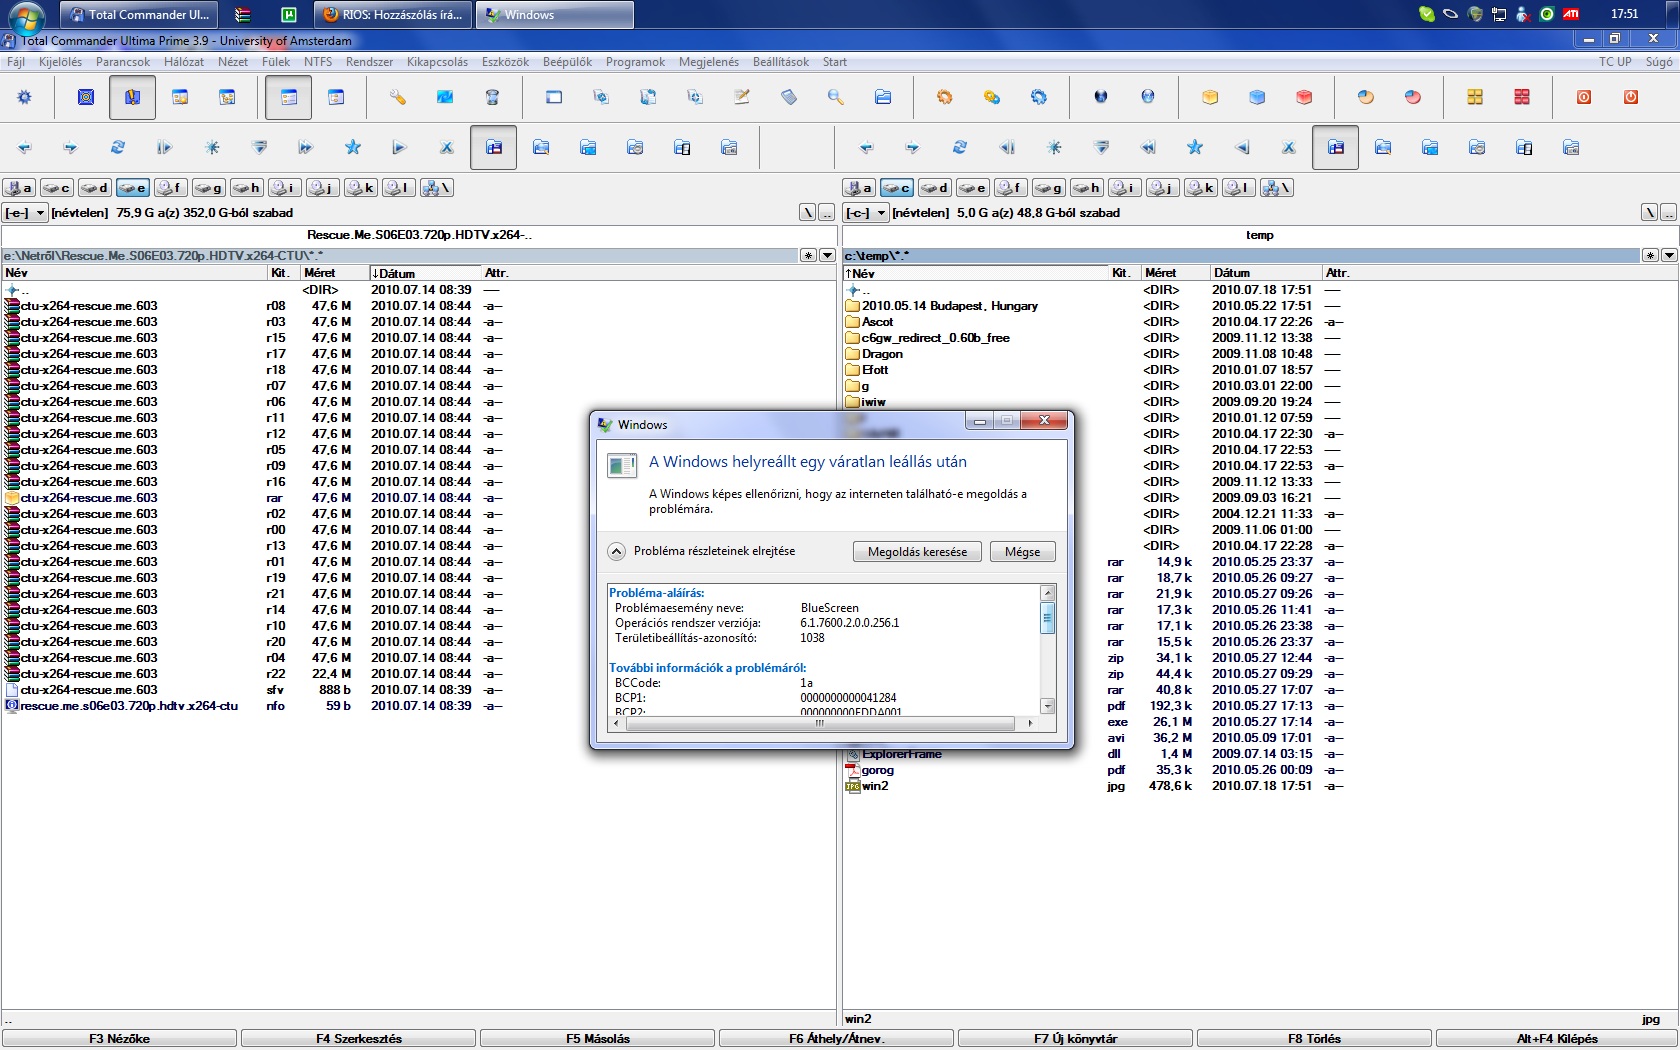Click the yellow cube toolbar icon
Viewport: 1680px width, 1050px height.
[1210, 97]
